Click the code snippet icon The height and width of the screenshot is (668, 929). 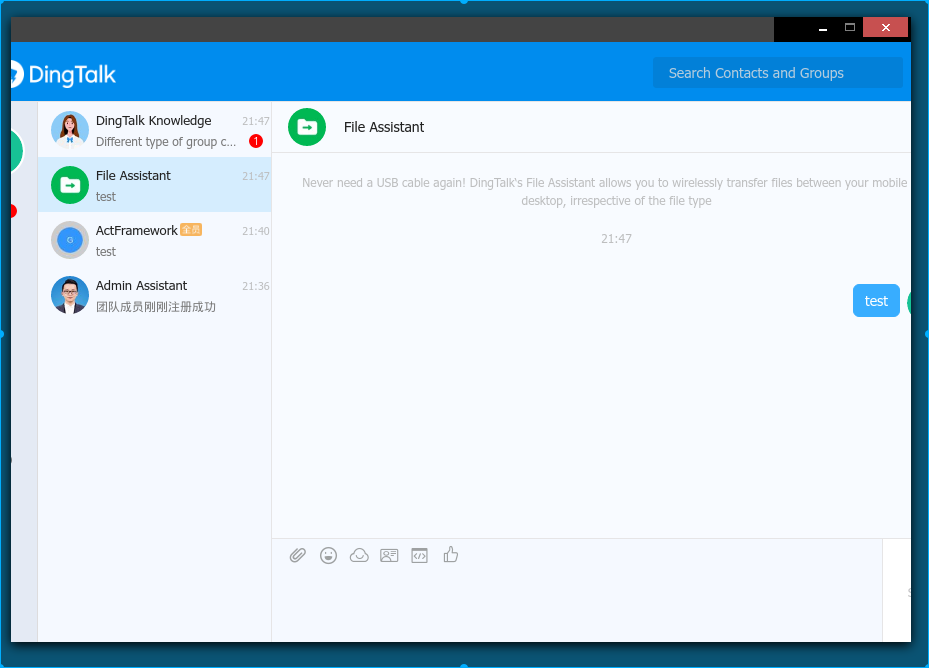click(419, 555)
